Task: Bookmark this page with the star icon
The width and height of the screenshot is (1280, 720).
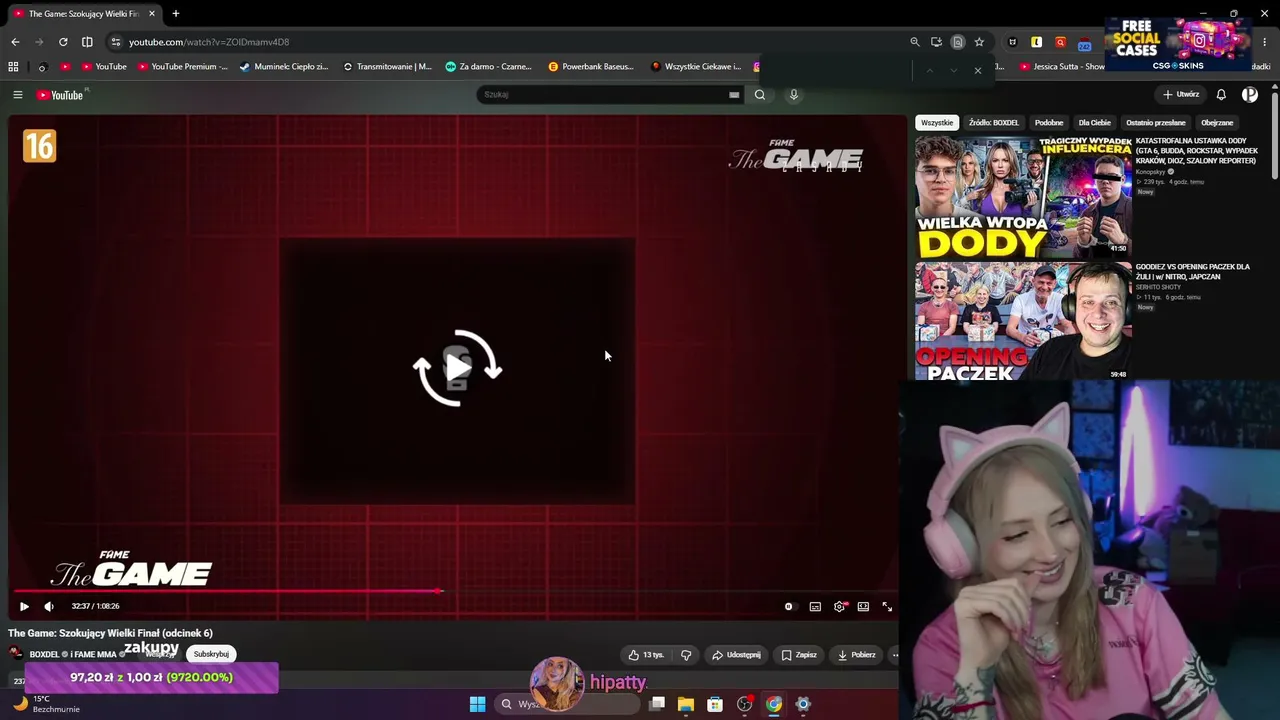Action: [x=979, y=42]
